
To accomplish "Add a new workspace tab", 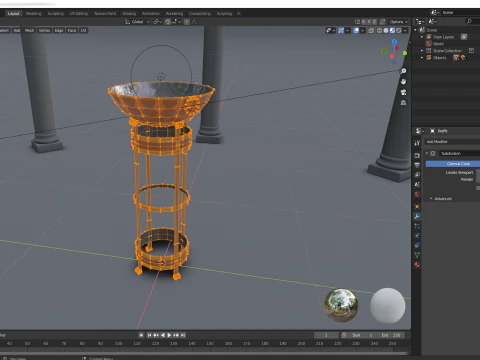I will [238, 14].
